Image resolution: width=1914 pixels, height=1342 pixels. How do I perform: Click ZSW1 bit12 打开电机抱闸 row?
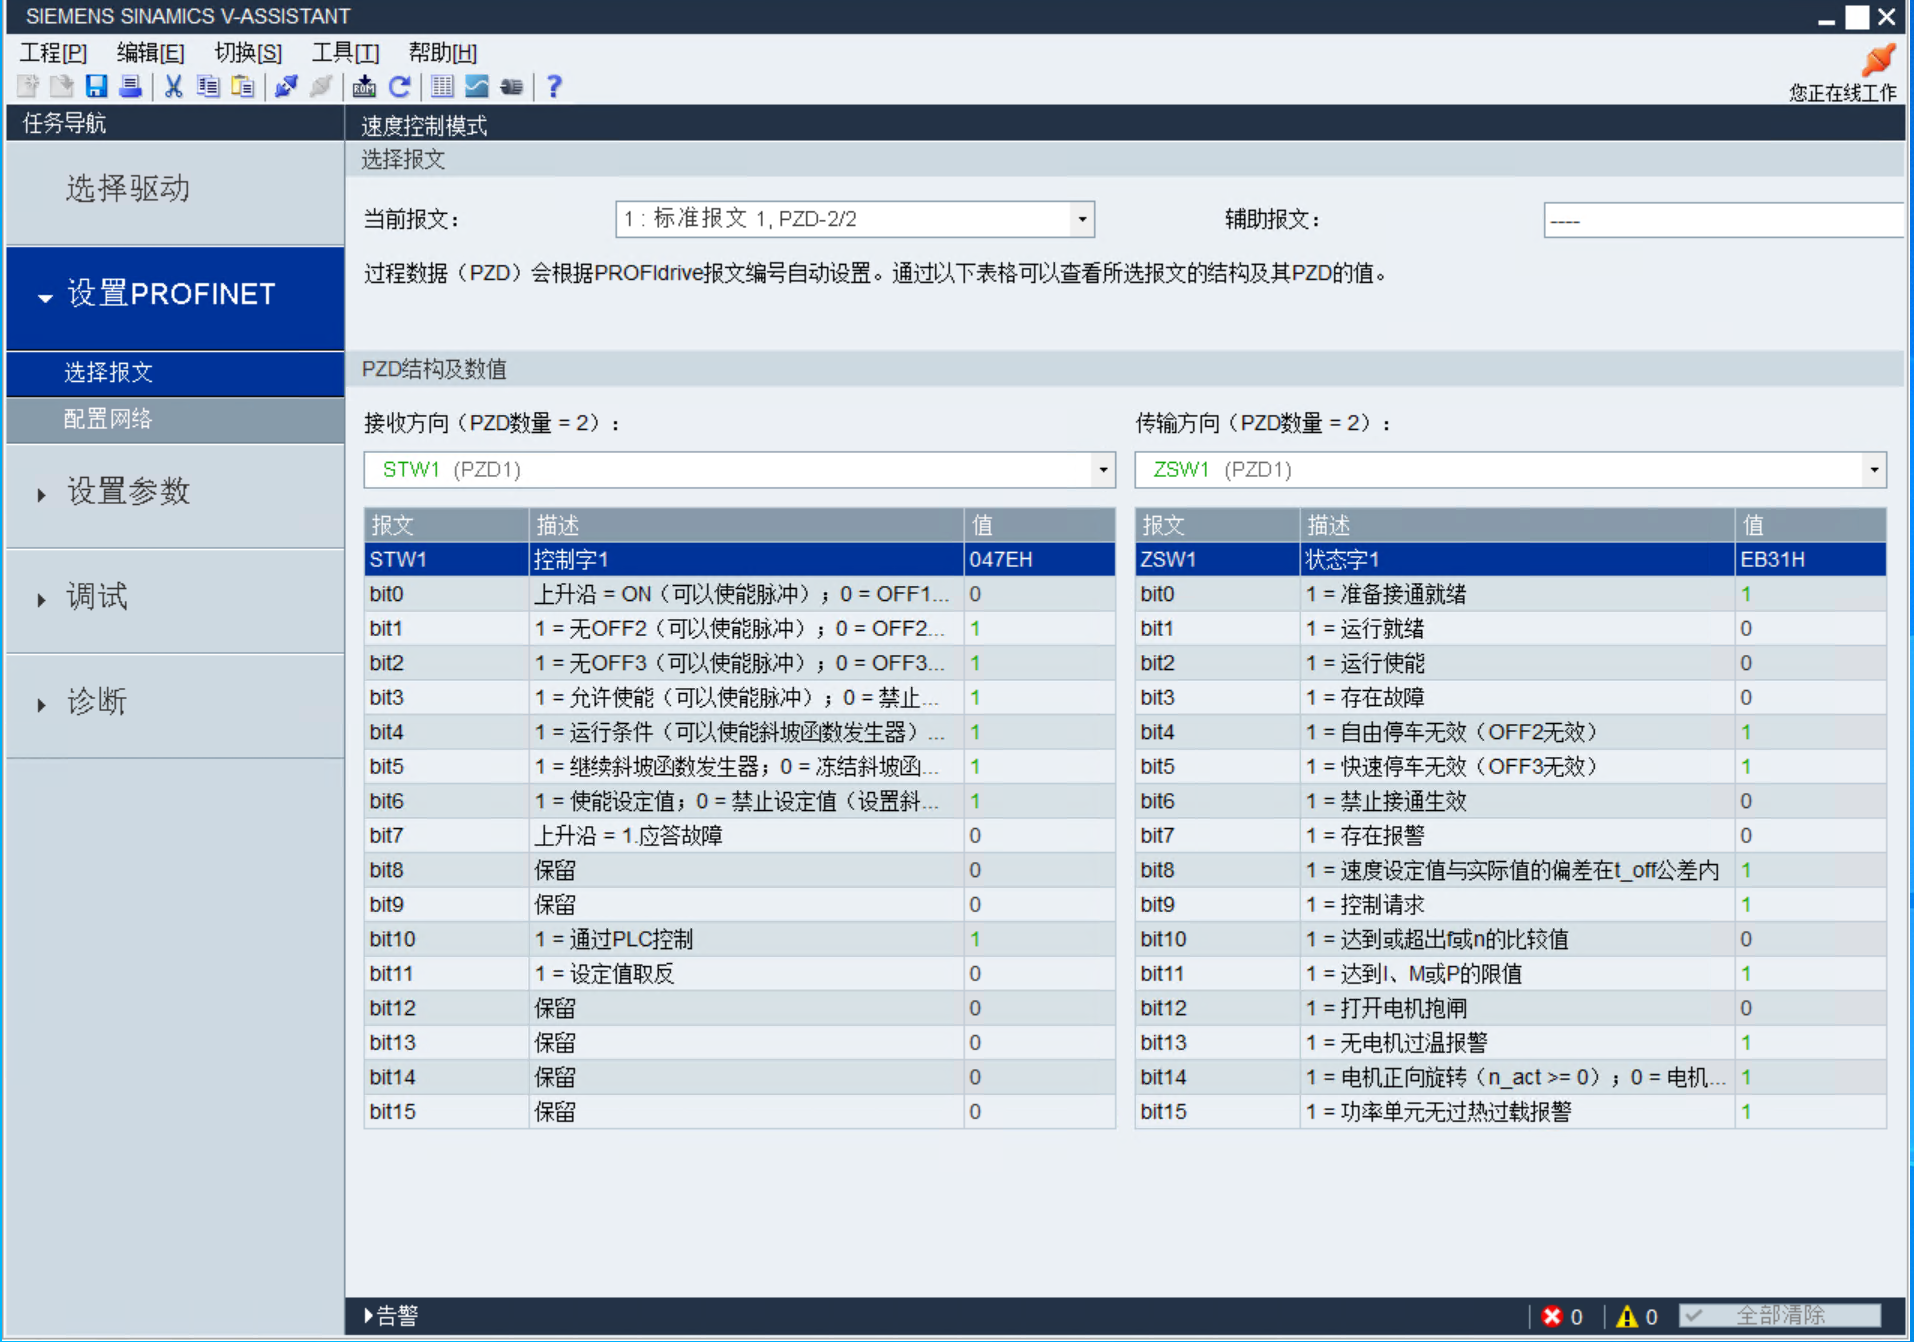coord(1510,1008)
